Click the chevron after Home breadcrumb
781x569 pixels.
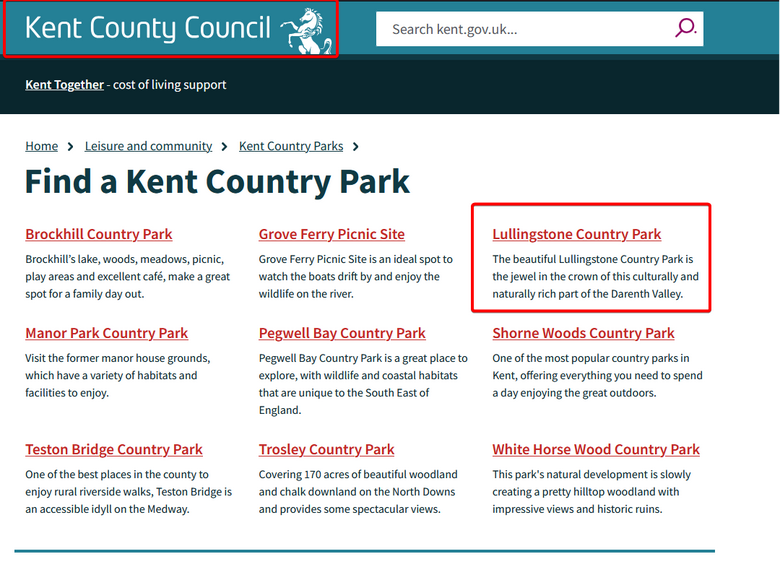click(71, 146)
